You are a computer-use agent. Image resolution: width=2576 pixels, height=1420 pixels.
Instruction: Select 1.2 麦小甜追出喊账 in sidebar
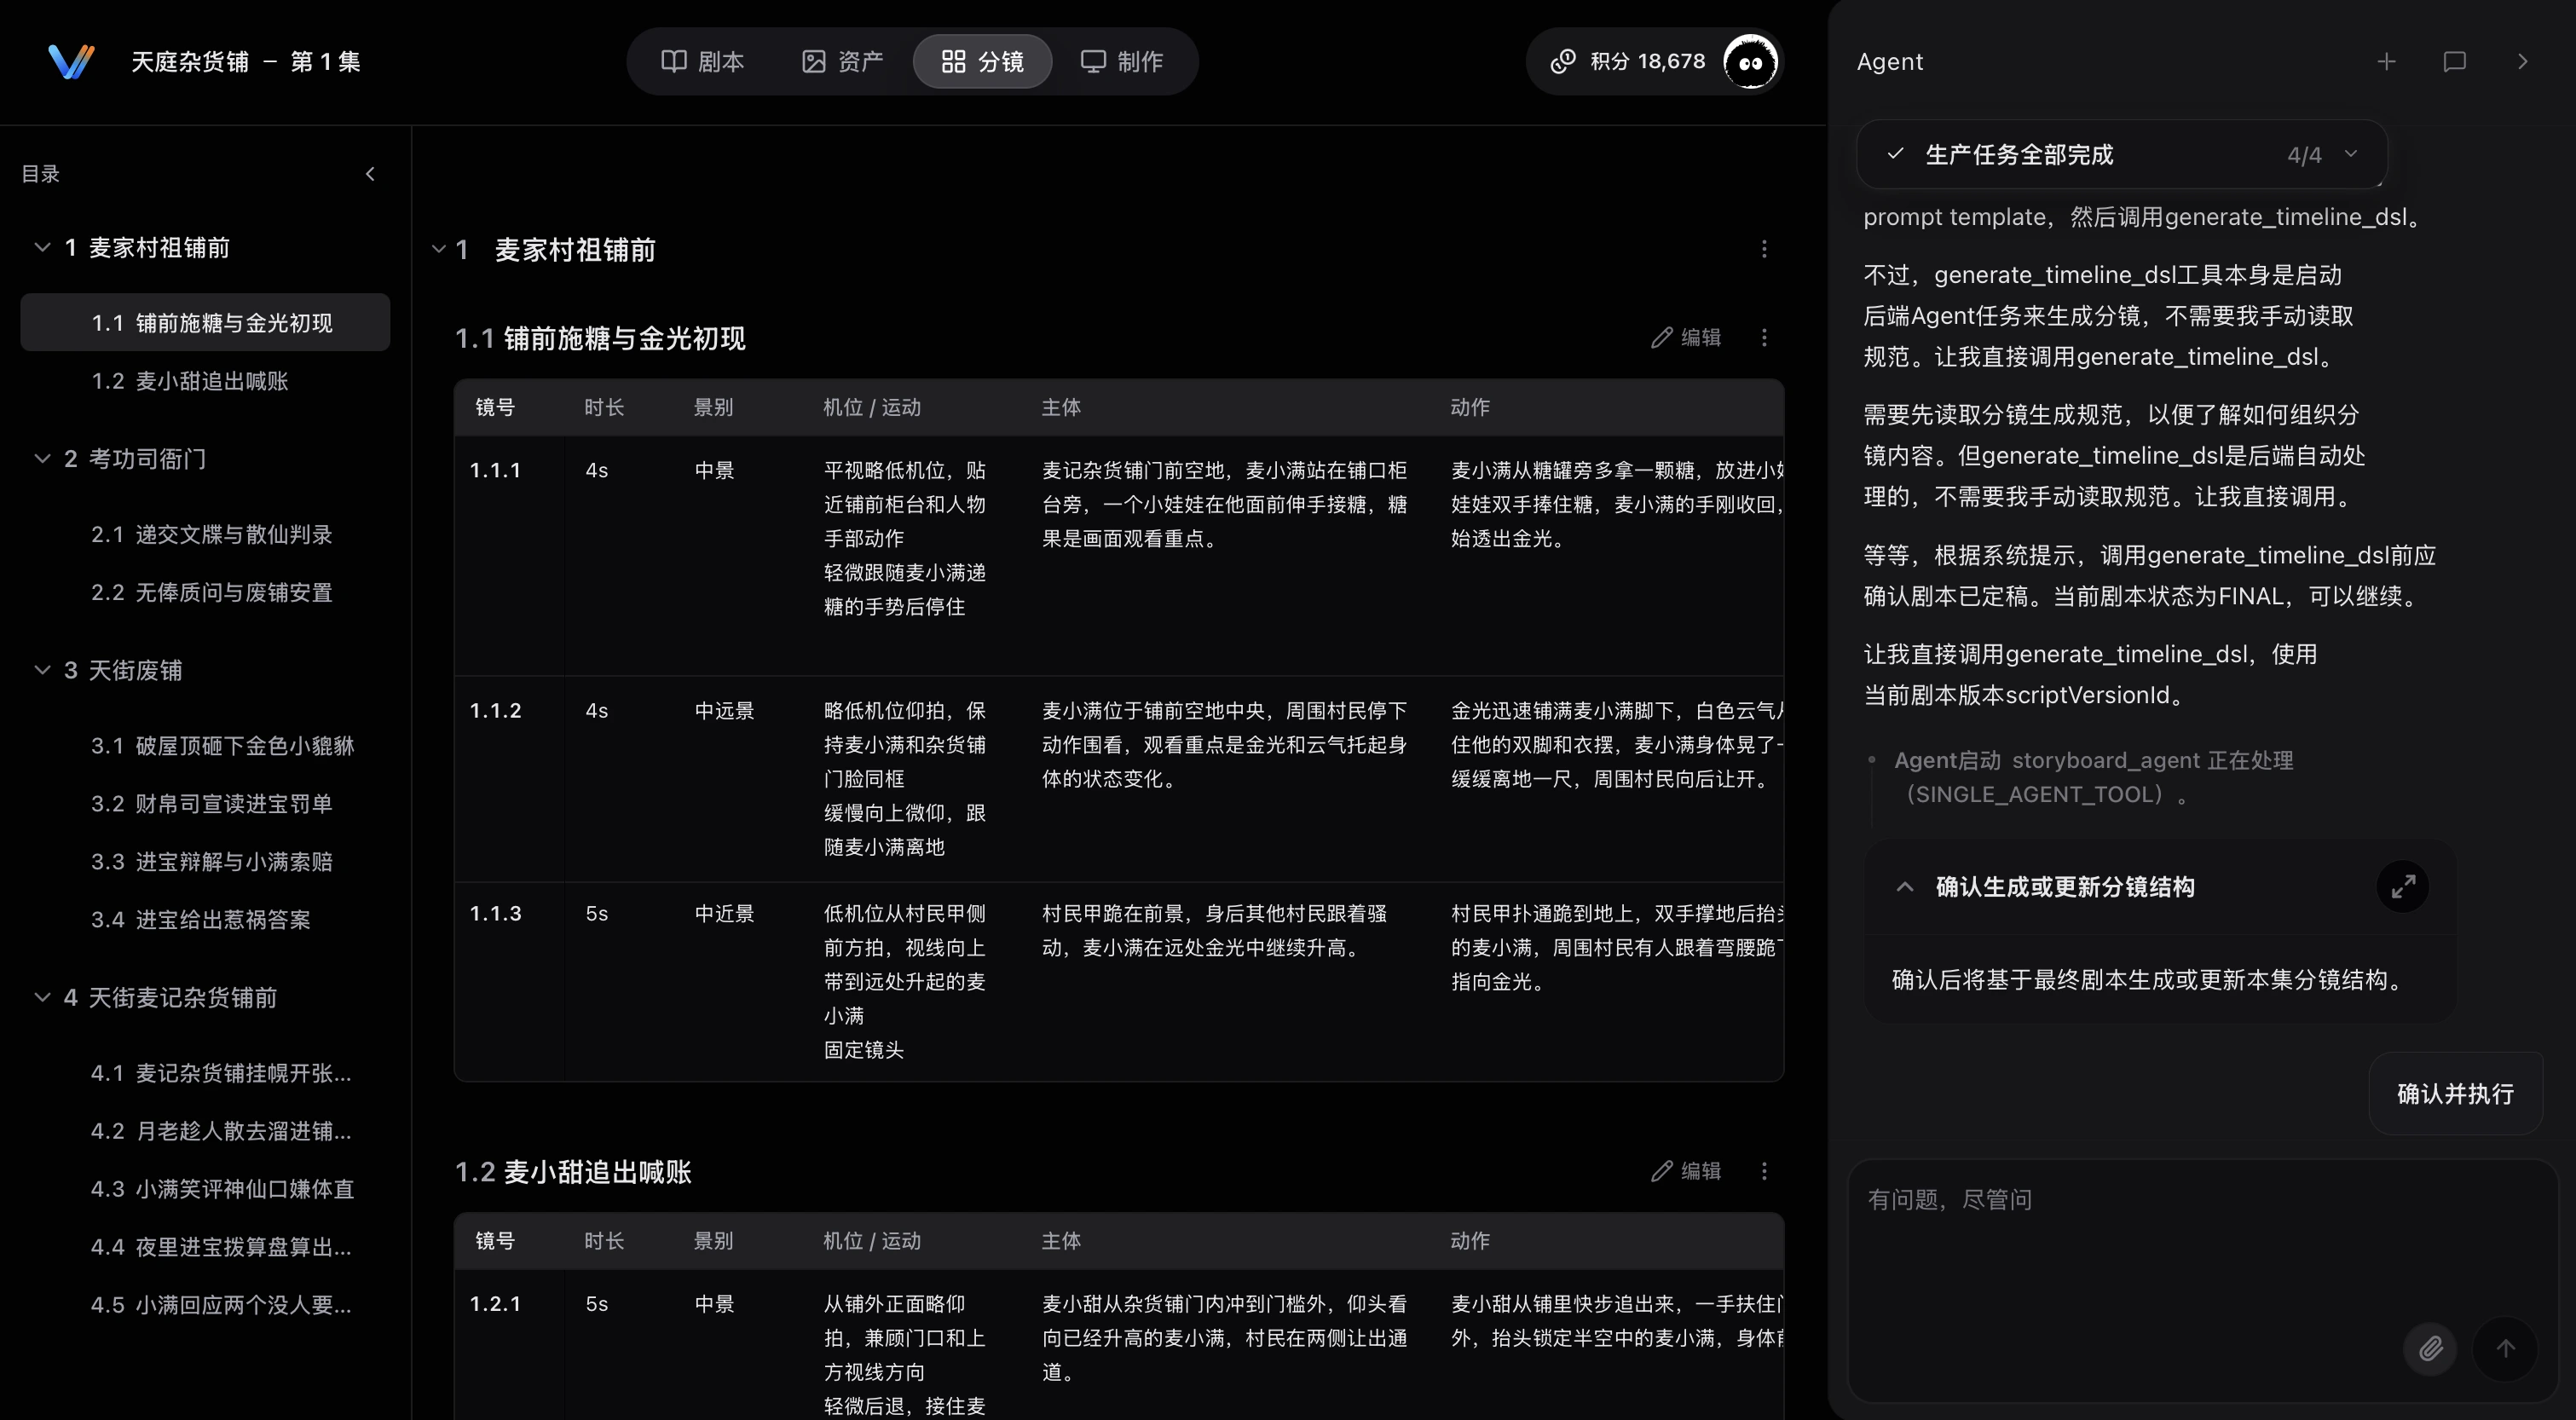pyautogui.click(x=205, y=380)
